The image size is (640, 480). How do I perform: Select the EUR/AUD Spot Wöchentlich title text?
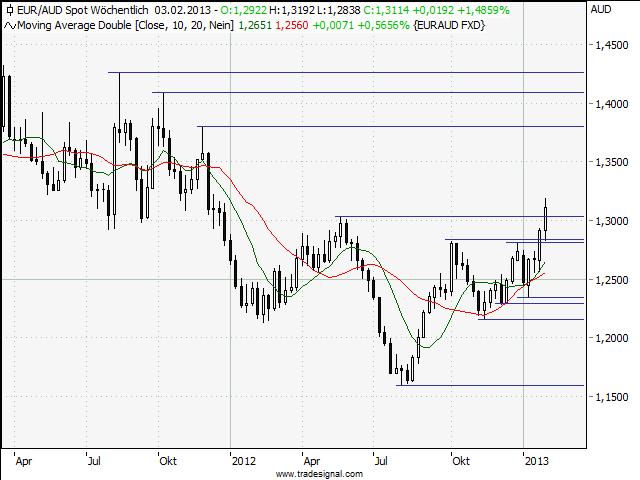click(83, 10)
